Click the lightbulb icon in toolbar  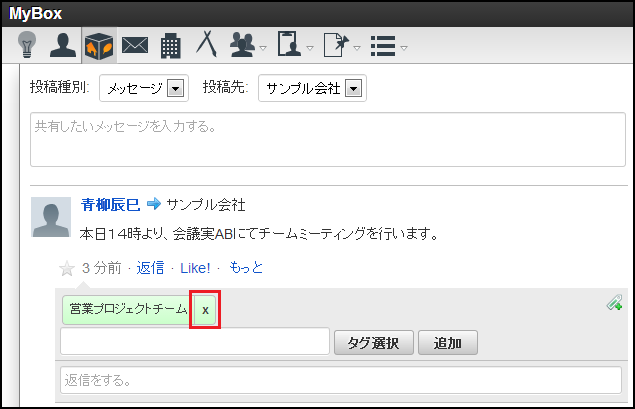click(27, 45)
